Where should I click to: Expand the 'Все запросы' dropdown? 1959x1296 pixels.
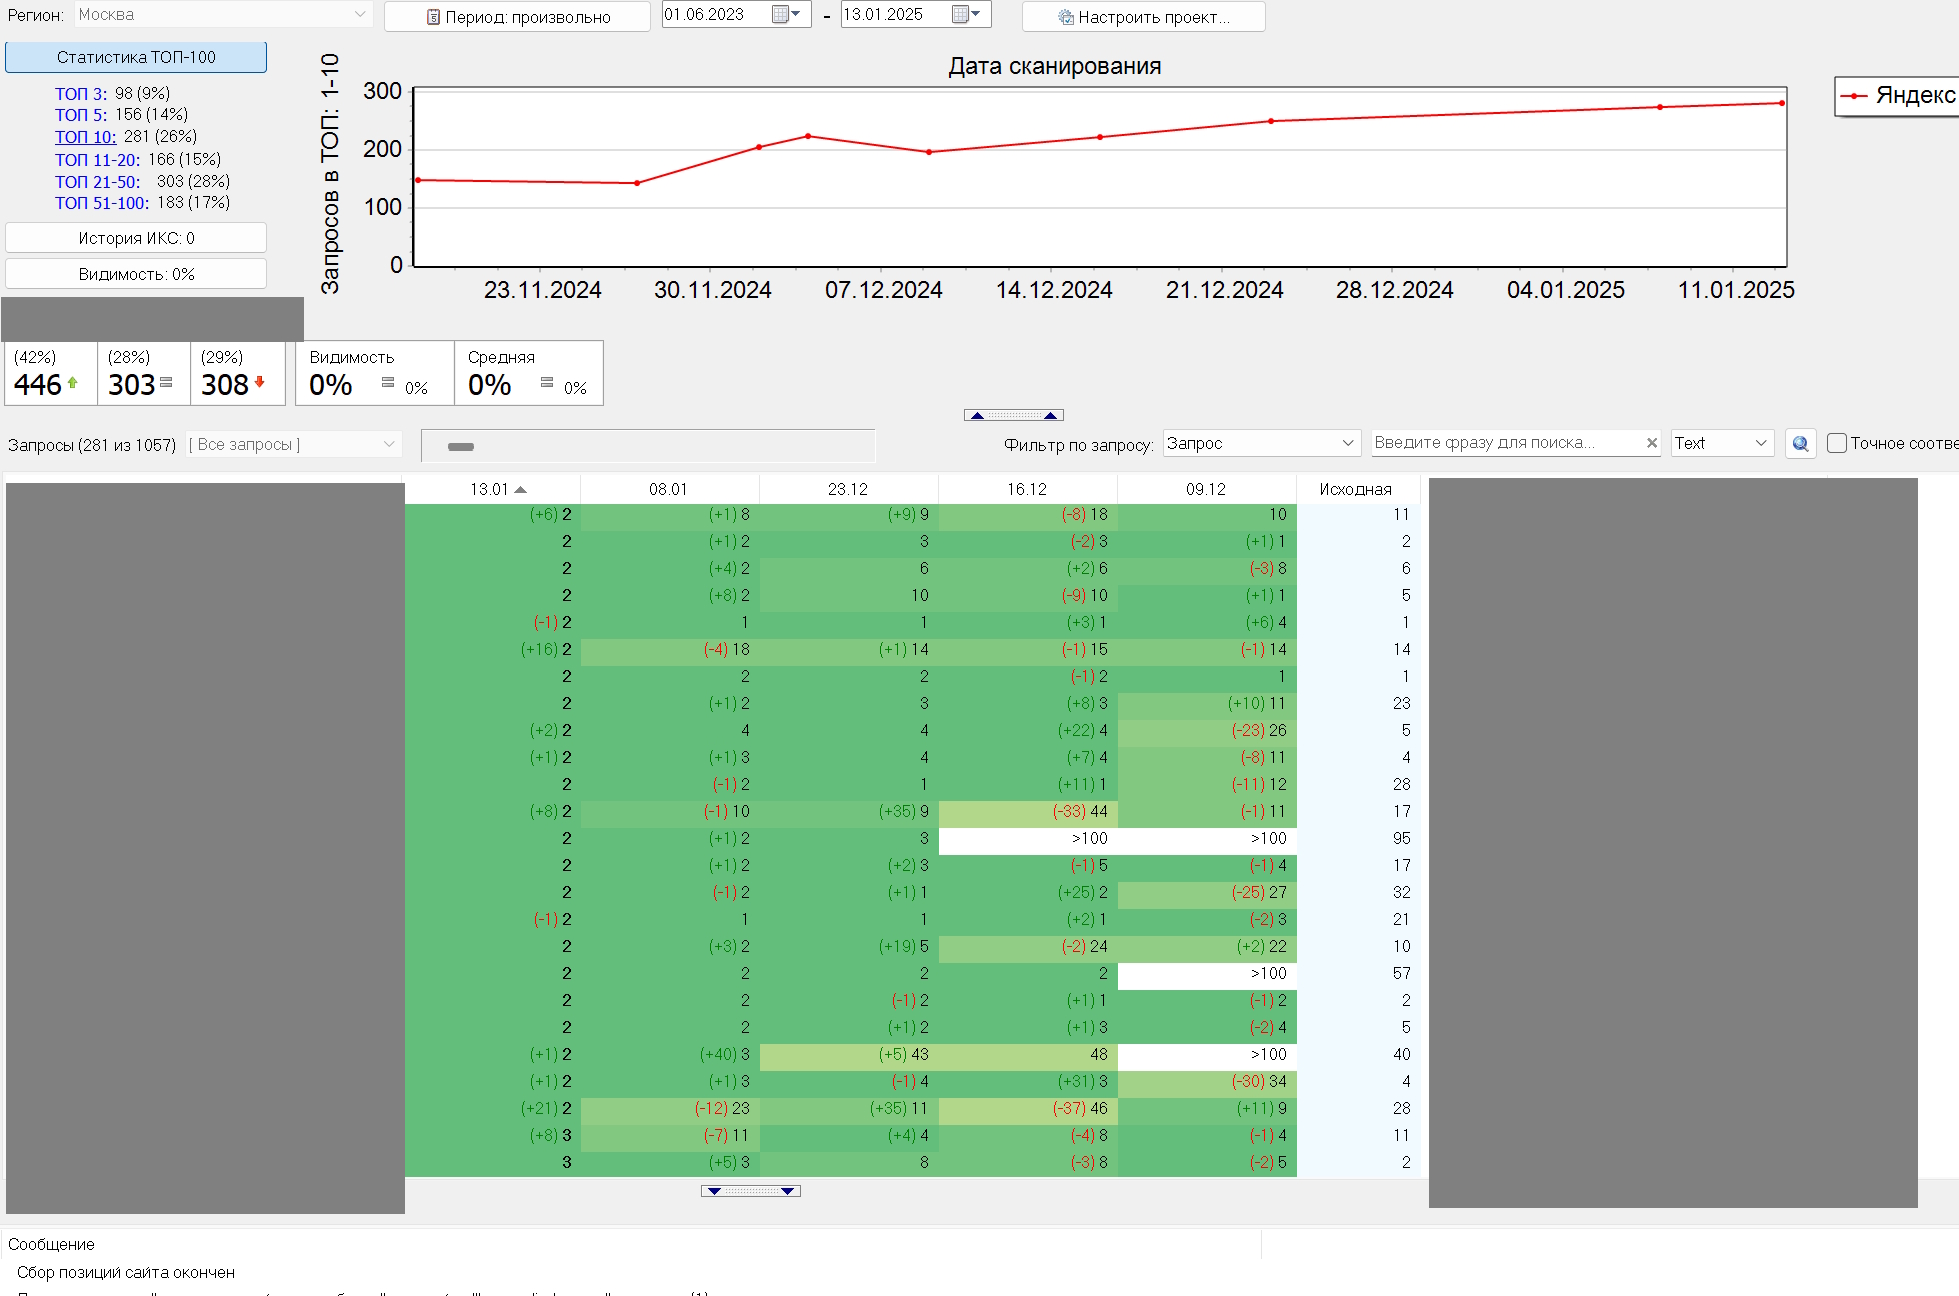(x=294, y=444)
